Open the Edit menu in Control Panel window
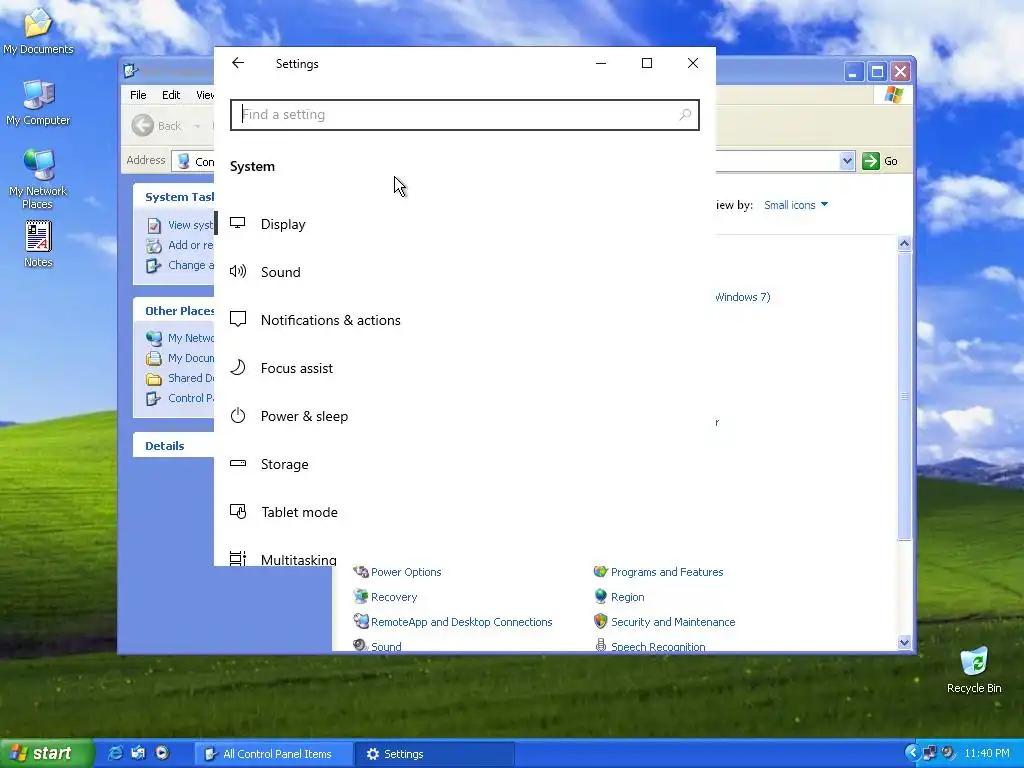 (171, 95)
